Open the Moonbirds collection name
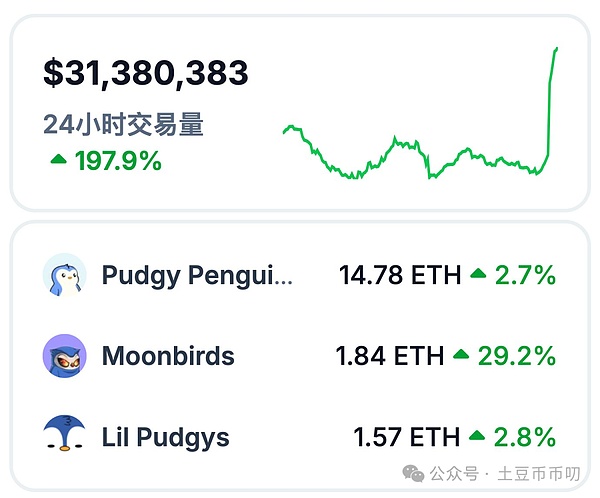Viewport: 600px width, 498px height. point(168,355)
